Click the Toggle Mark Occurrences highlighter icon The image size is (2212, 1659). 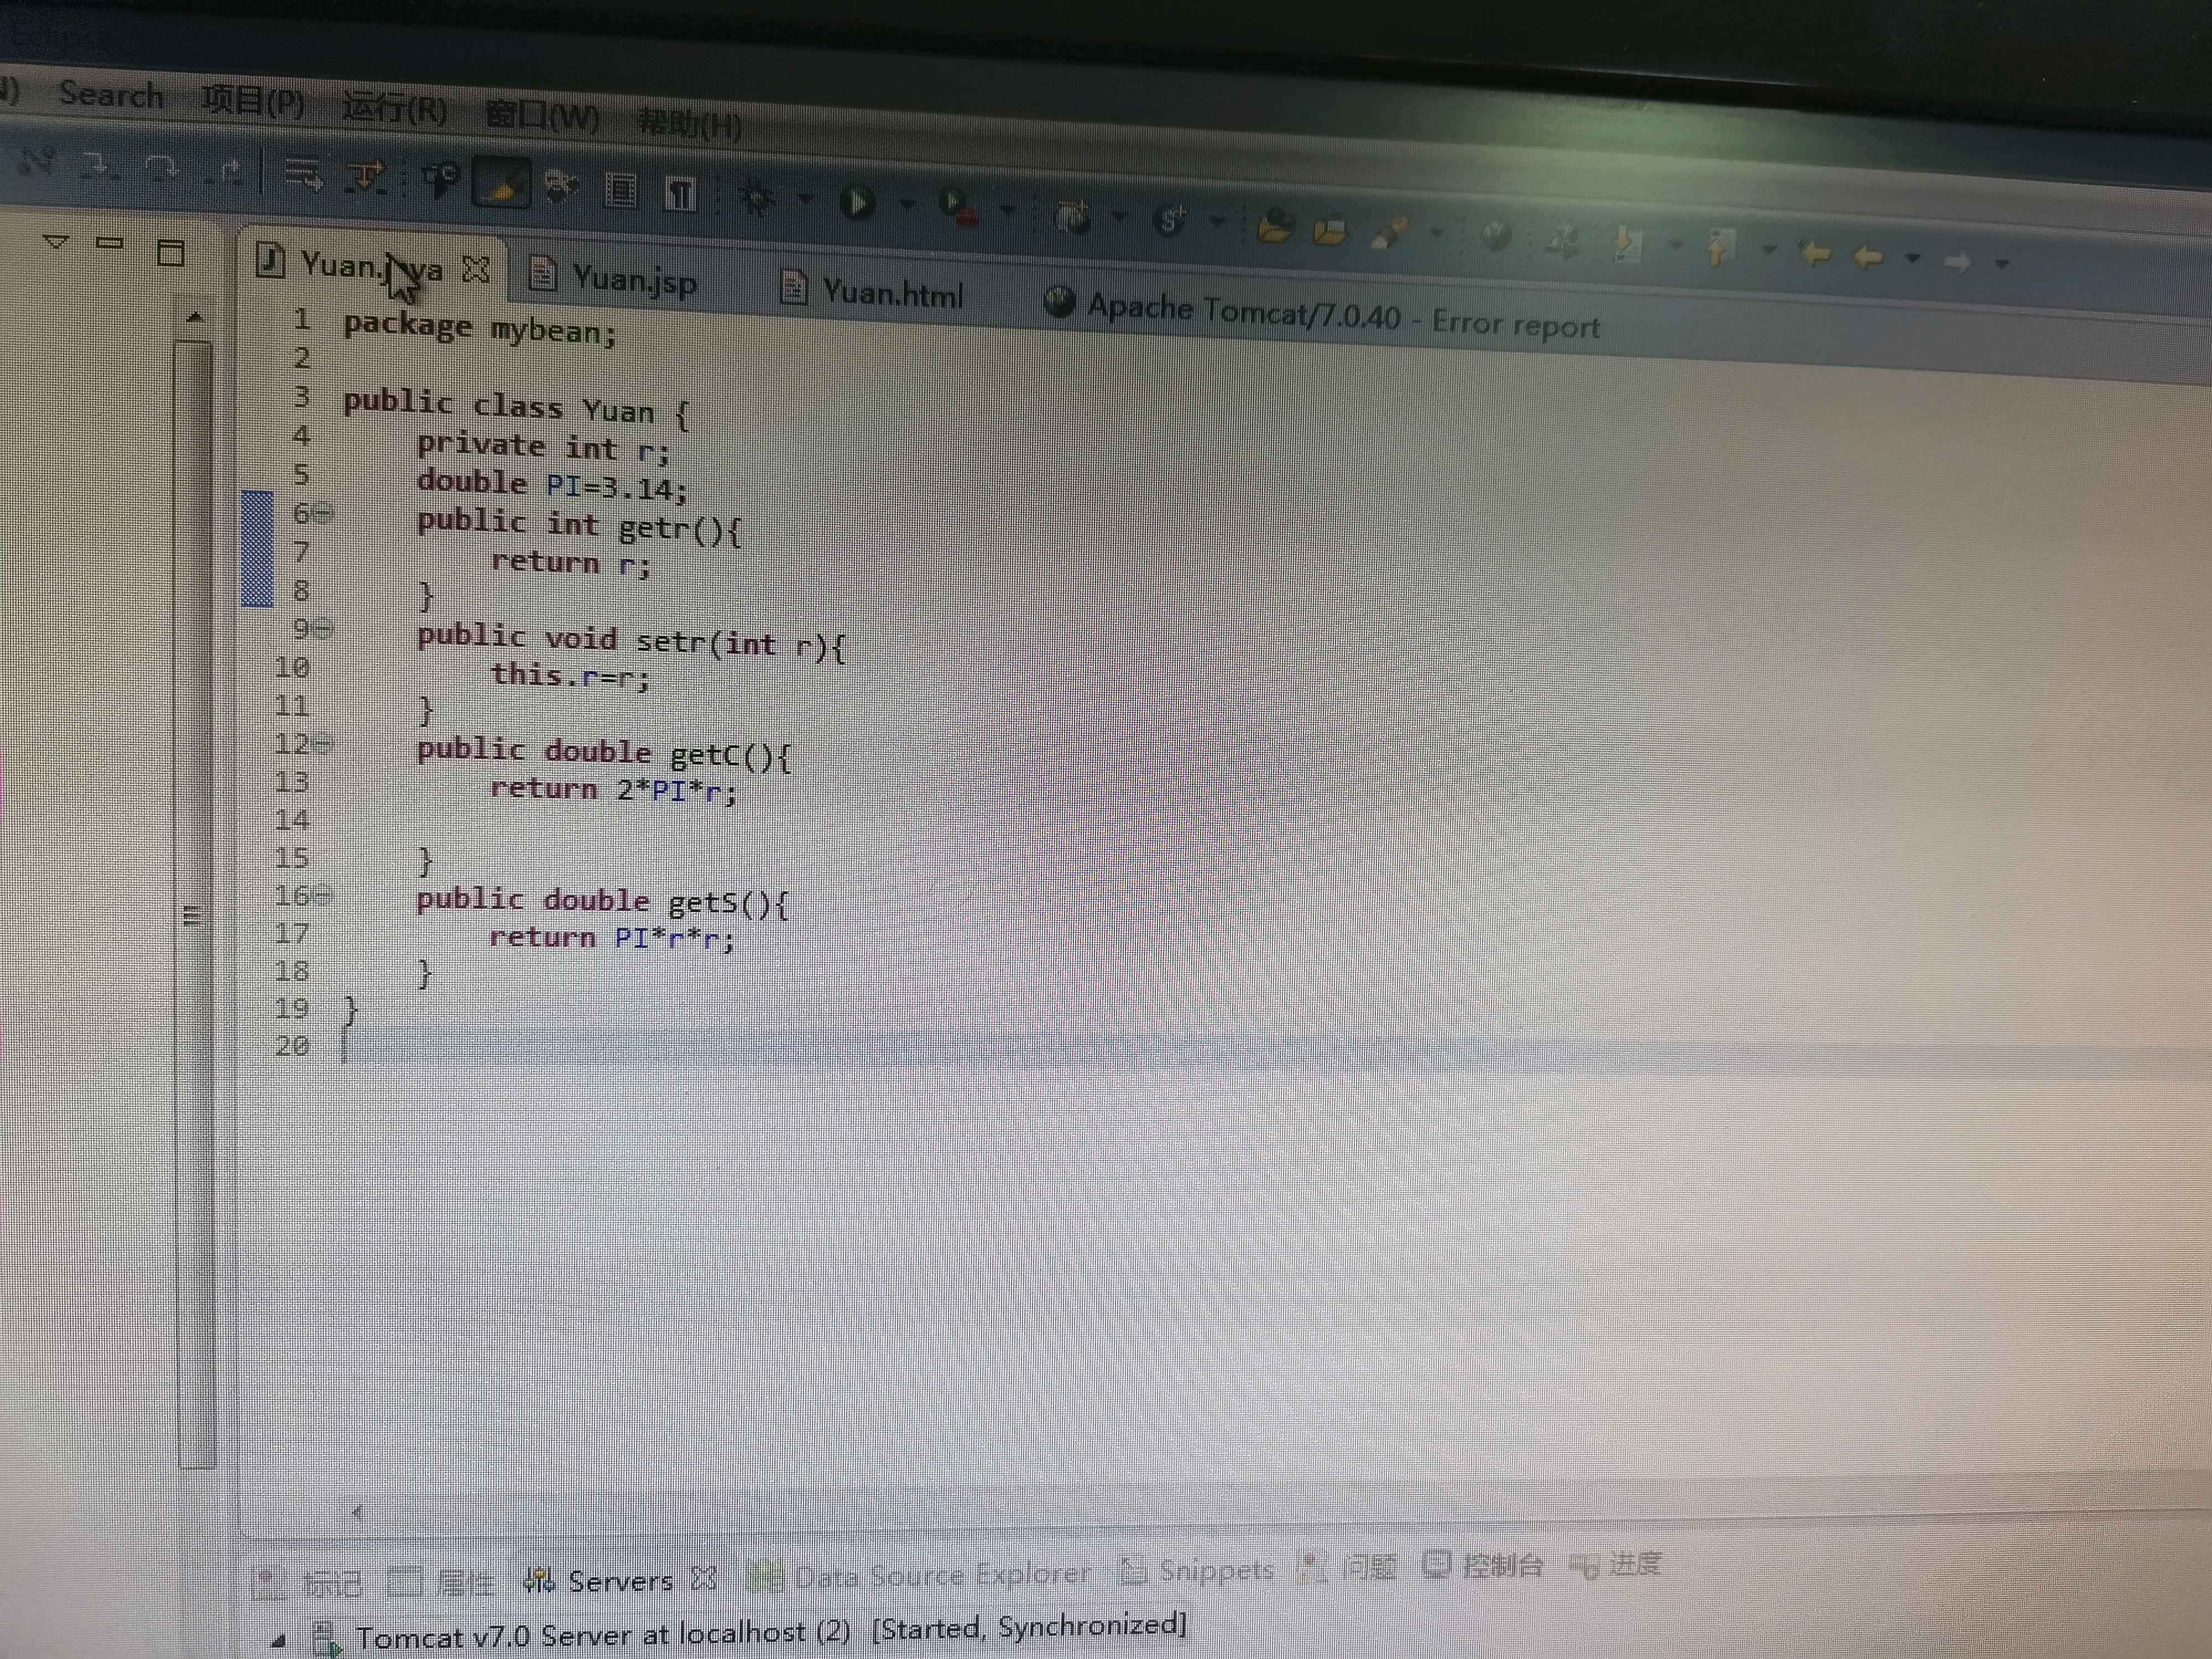tap(500, 184)
